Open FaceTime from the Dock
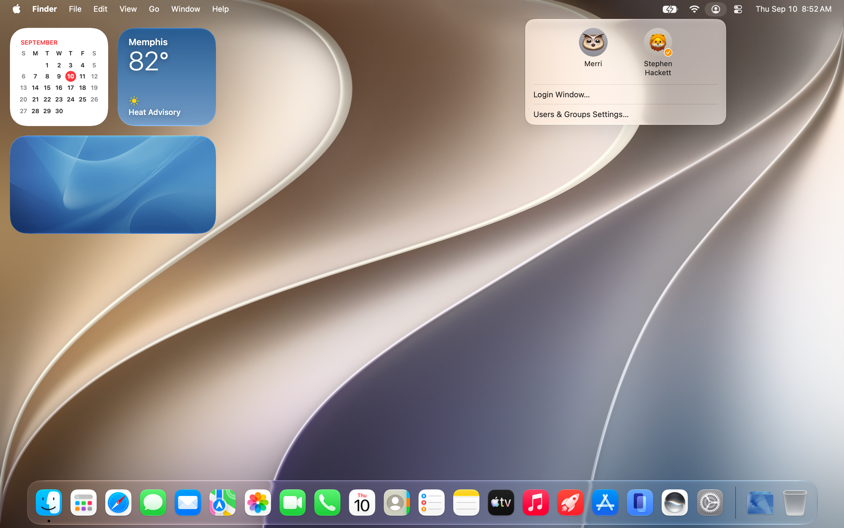The width and height of the screenshot is (844, 528). coord(292,502)
